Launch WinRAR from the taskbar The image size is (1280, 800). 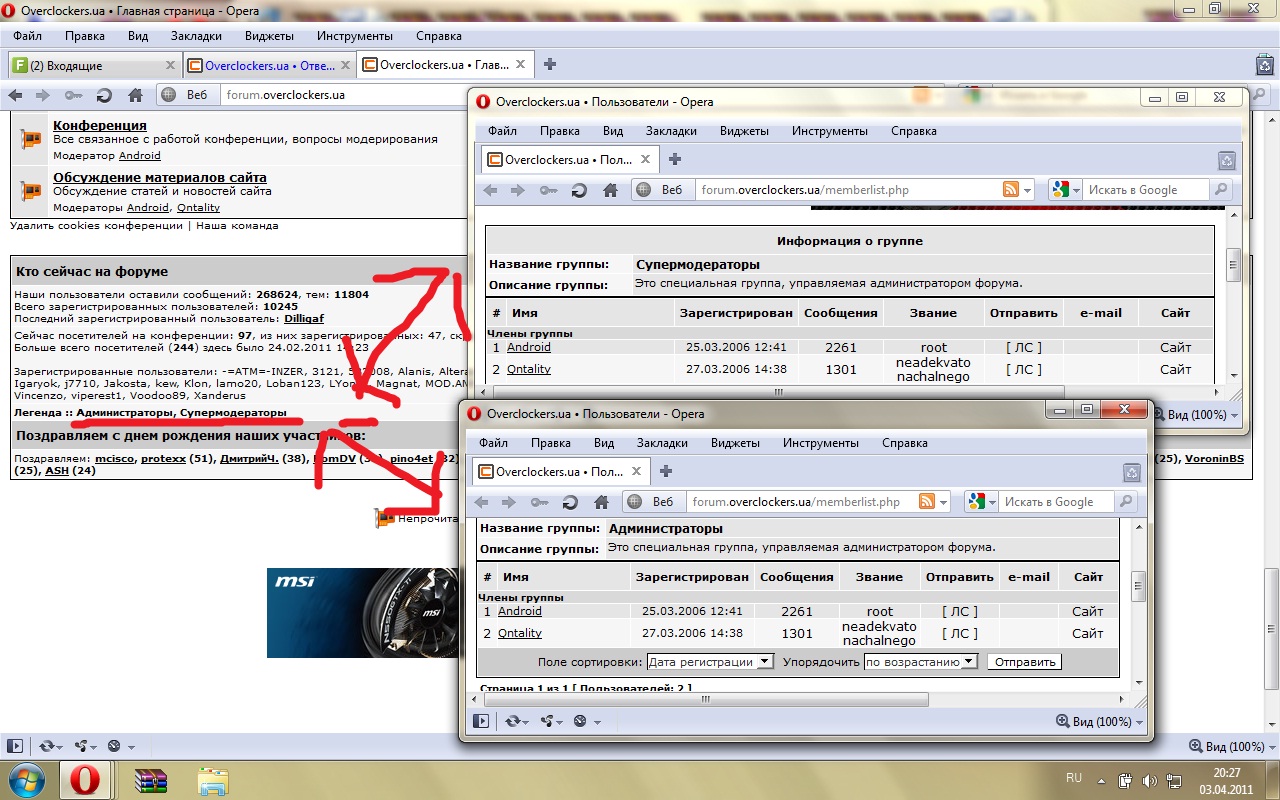click(151, 780)
